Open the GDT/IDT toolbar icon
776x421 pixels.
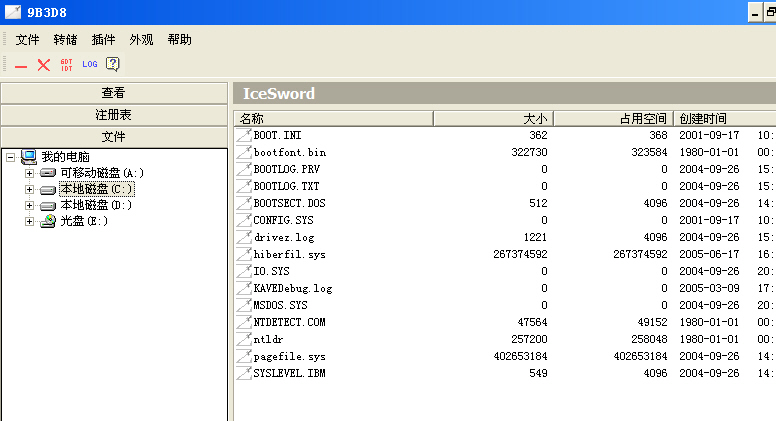[x=66, y=65]
